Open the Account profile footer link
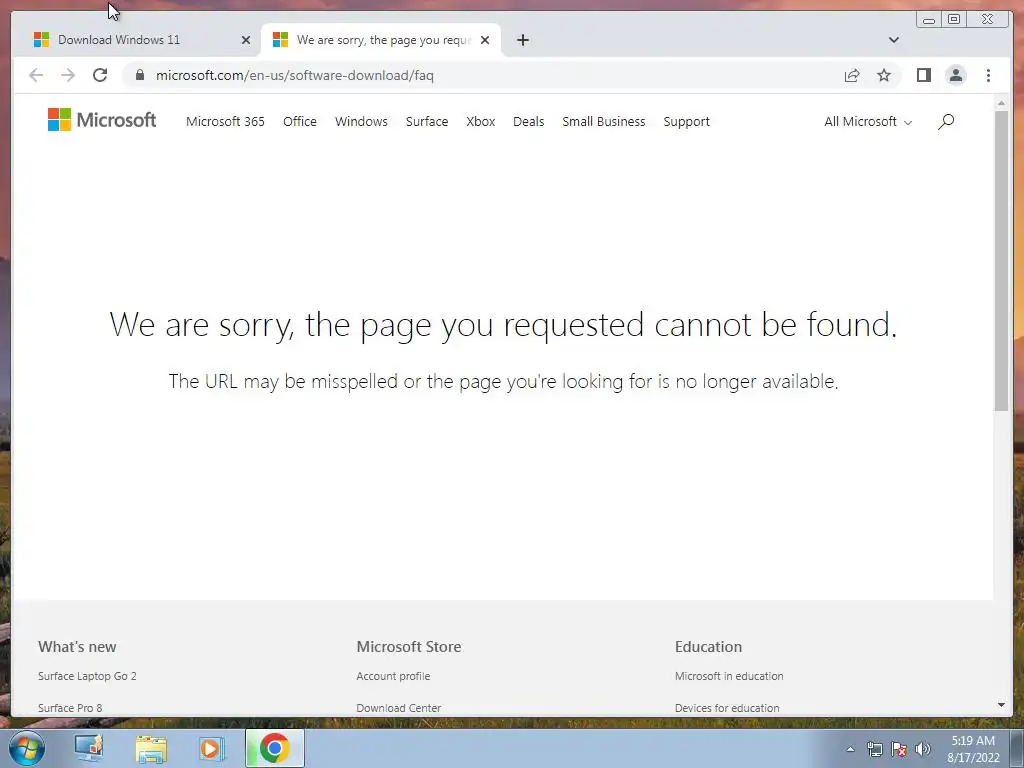The image size is (1024, 768). [393, 676]
